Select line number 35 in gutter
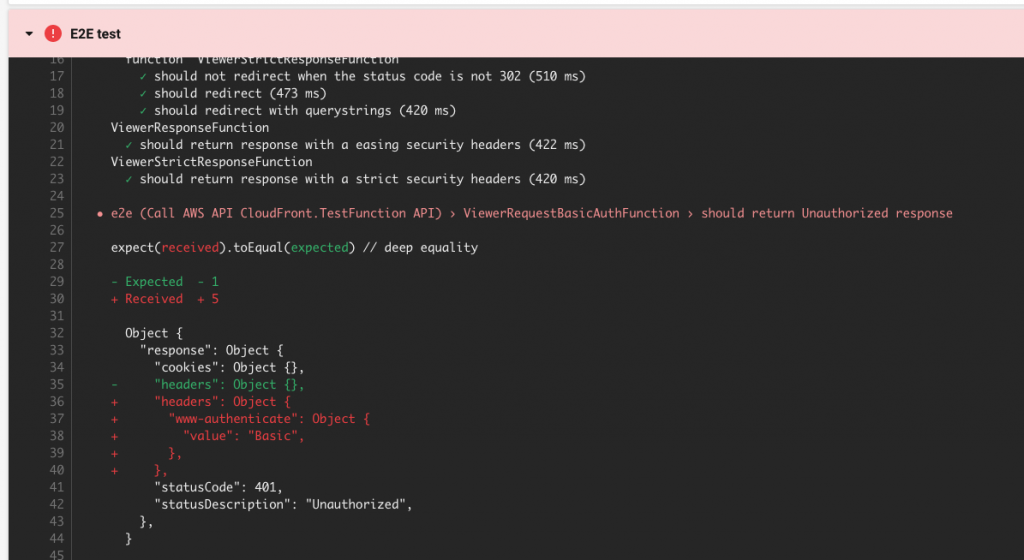 click(x=57, y=384)
